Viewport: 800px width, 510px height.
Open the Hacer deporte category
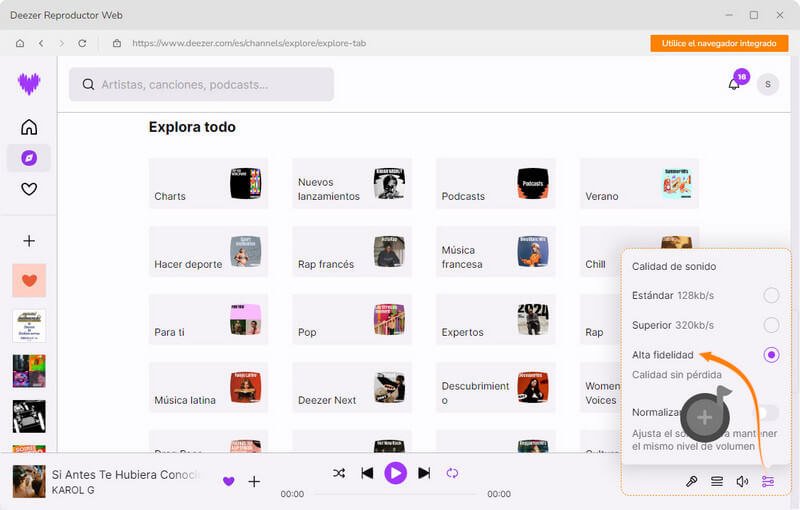pyautogui.click(x=208, y=251)
